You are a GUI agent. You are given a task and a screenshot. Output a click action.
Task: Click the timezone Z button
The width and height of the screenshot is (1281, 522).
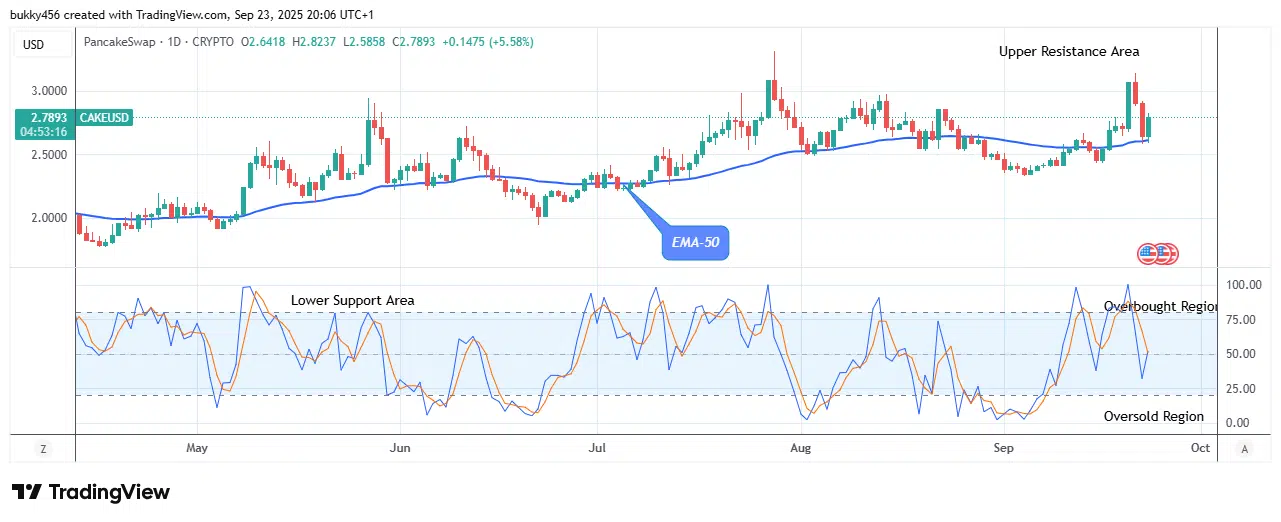click(x=42, y=449)
